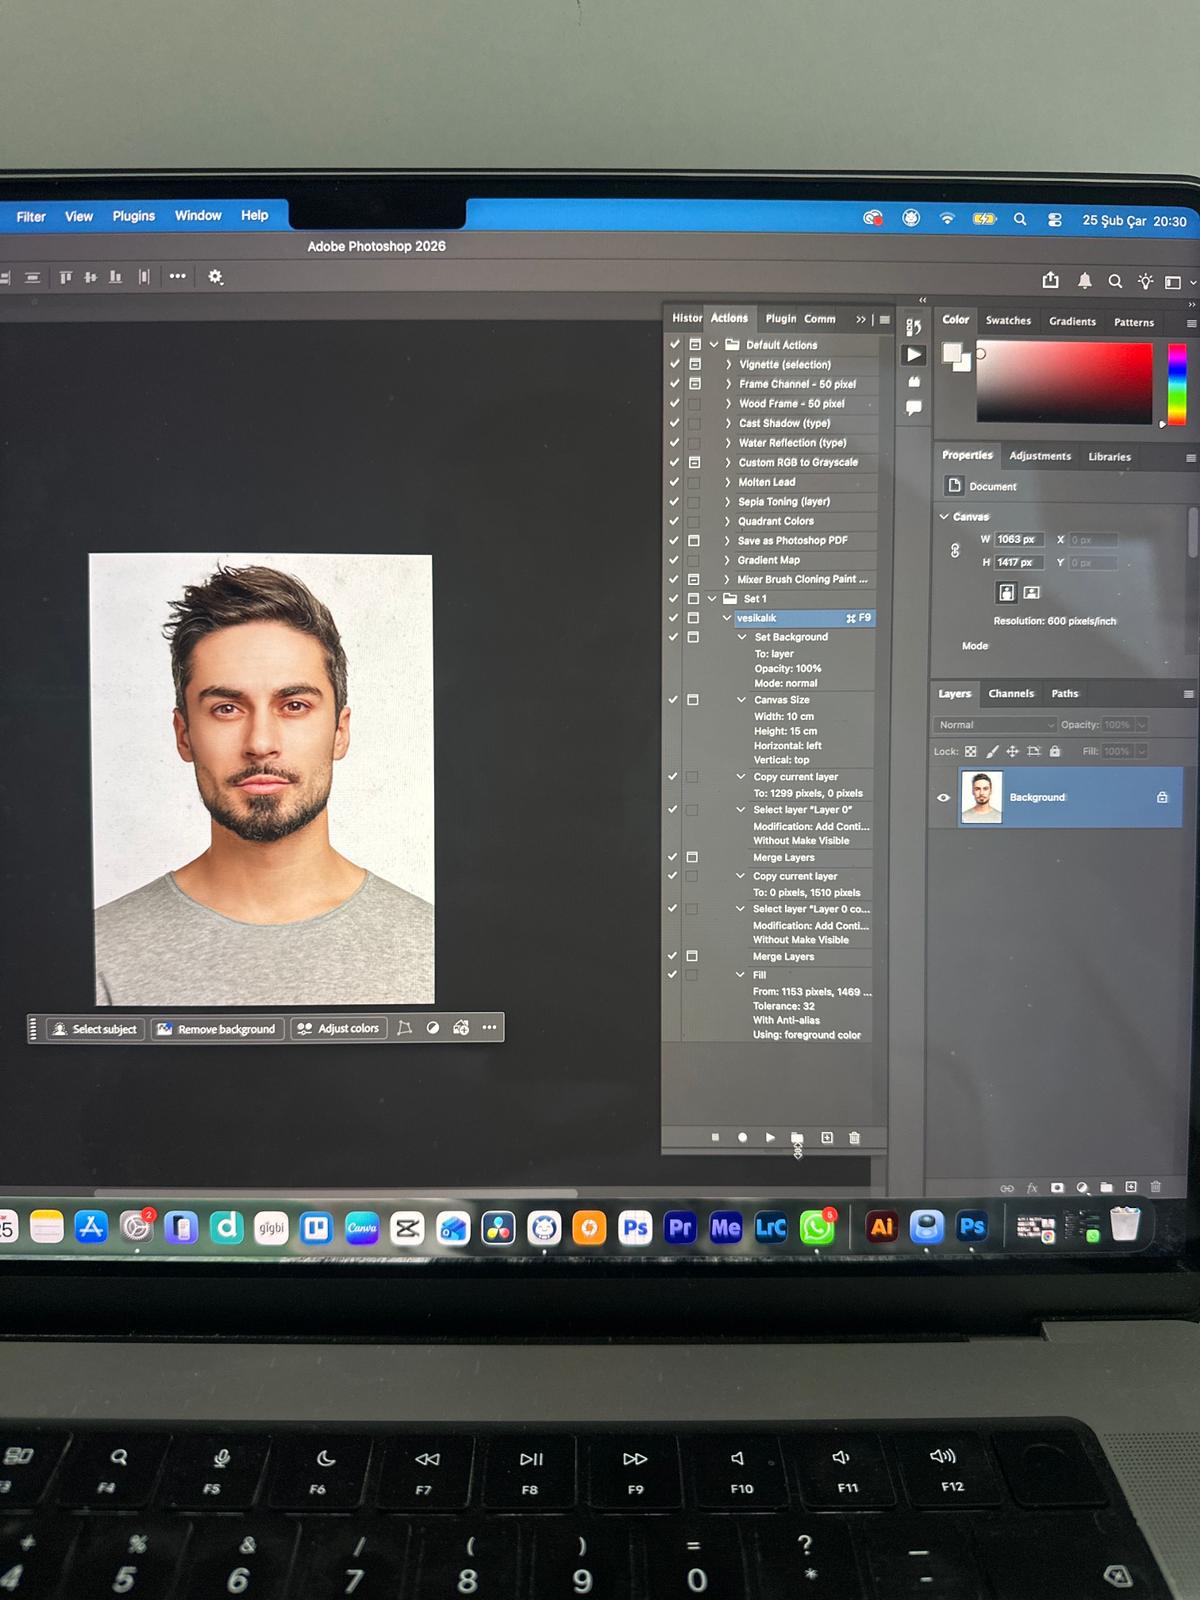Screen dimensions: 1200x1600
Task: Toggle checkmark for Vignette (selection) action
Action: point(675,364)
